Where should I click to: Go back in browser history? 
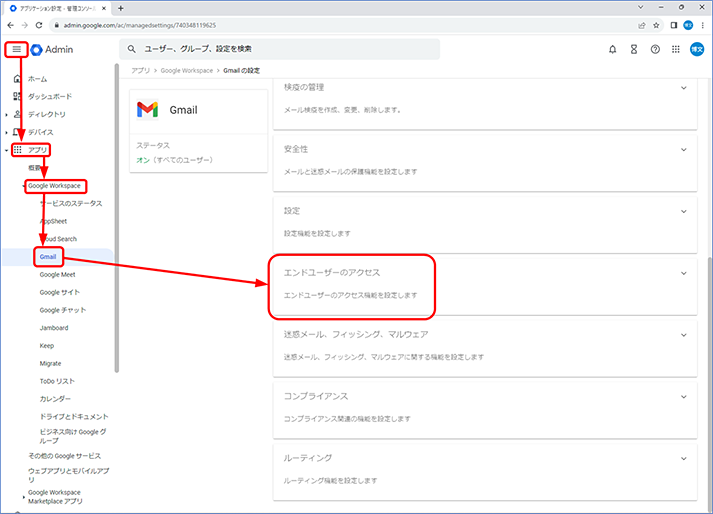[10, 25]
